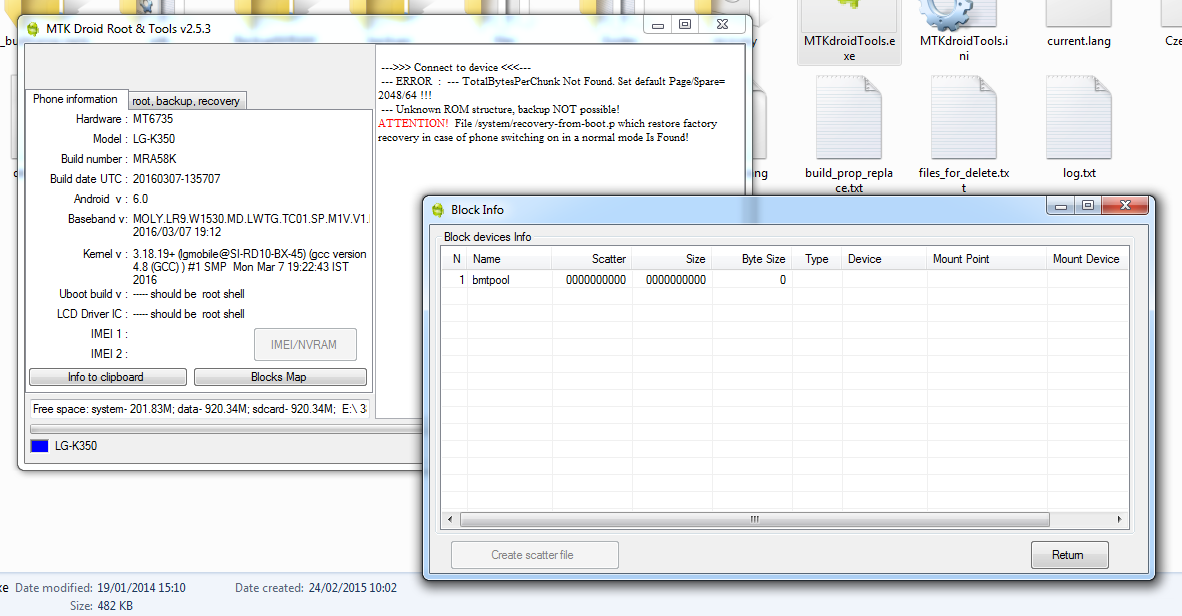Click the Mount Point column header

click(x=987, y=259)
